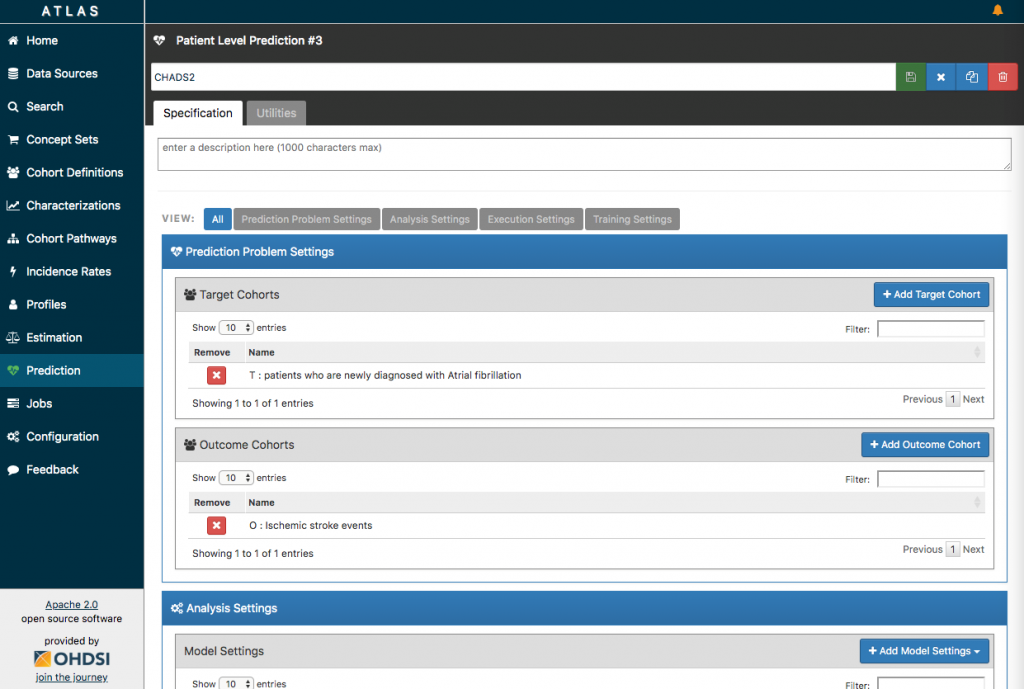Image resolution: width=1024 pixels, height=689 pixels.
Task: Click the Model Settings filter field
Action: (x=931, y=683)
